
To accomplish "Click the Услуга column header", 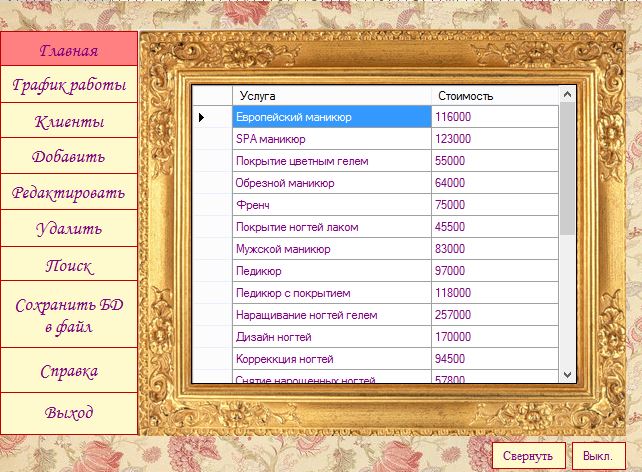I will coord(332,96).
